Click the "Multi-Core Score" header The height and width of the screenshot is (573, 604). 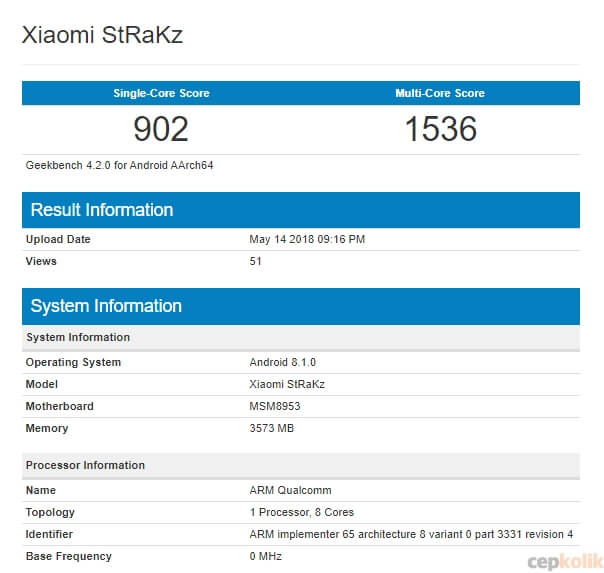pyautogui.click(x=440, y=93)
